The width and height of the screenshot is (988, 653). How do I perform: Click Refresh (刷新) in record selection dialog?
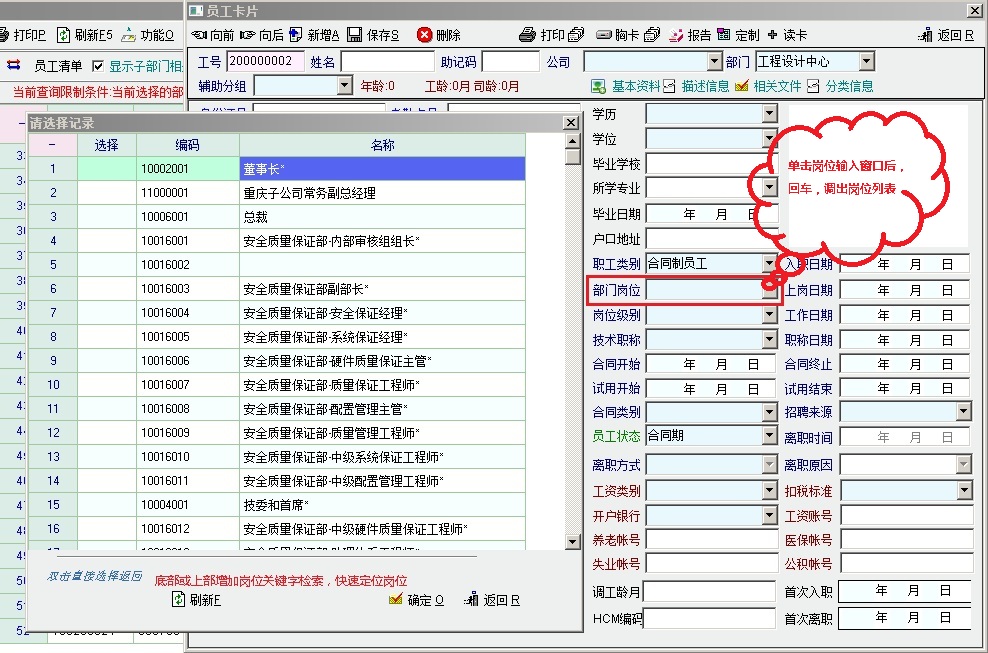(179, 600)
